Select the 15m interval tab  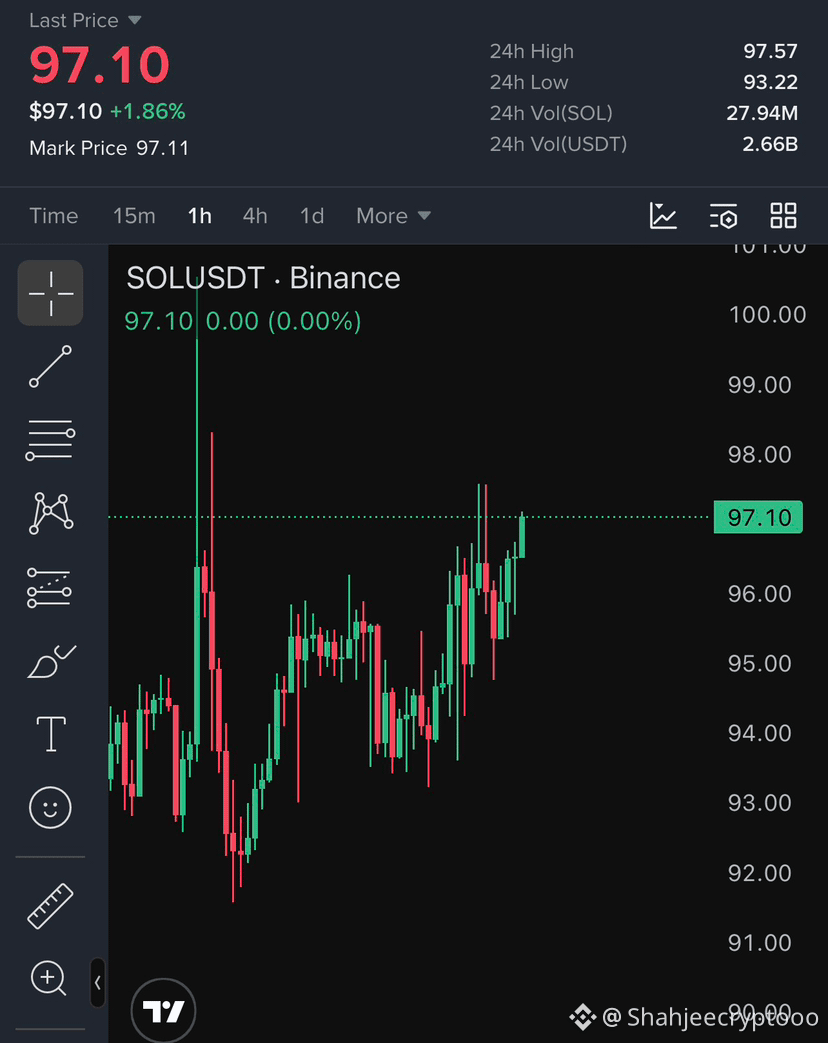[x=134, y=216]
